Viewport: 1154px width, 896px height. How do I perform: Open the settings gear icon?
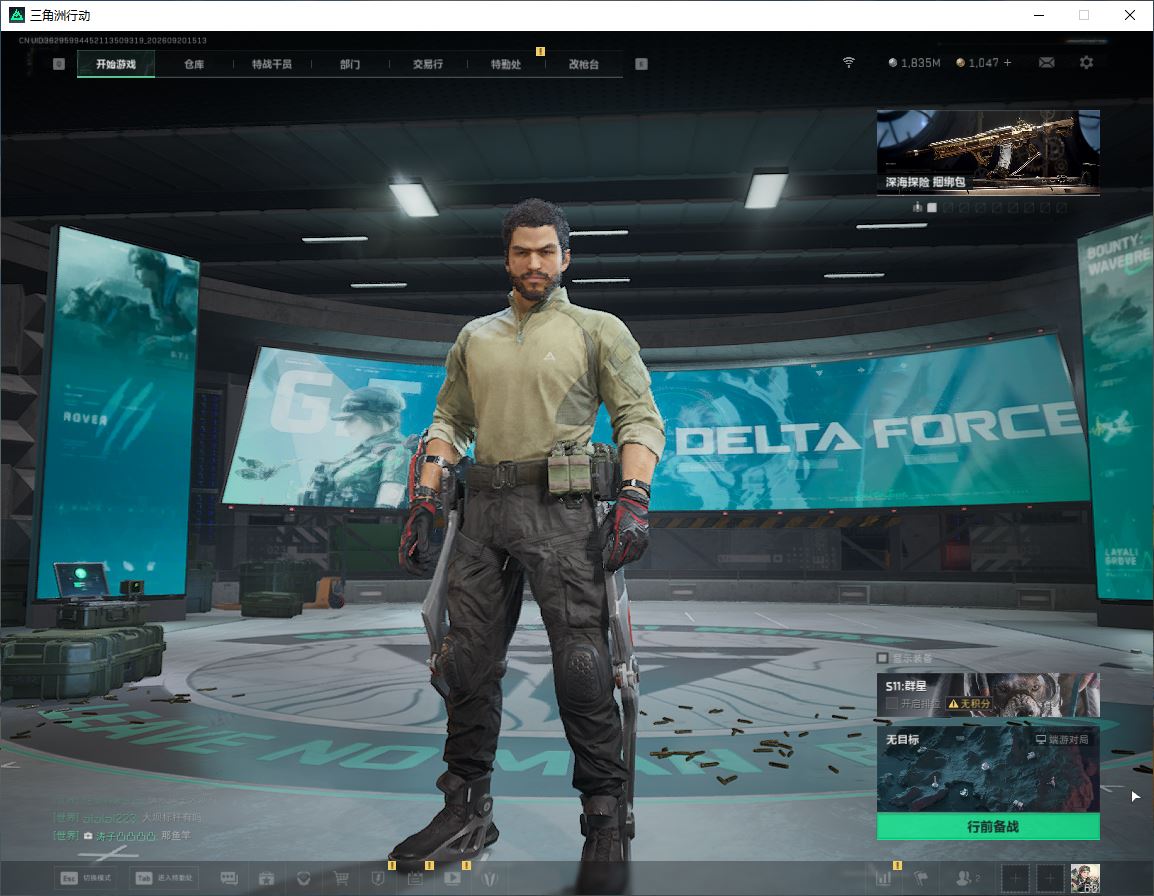click(1086, 63)
